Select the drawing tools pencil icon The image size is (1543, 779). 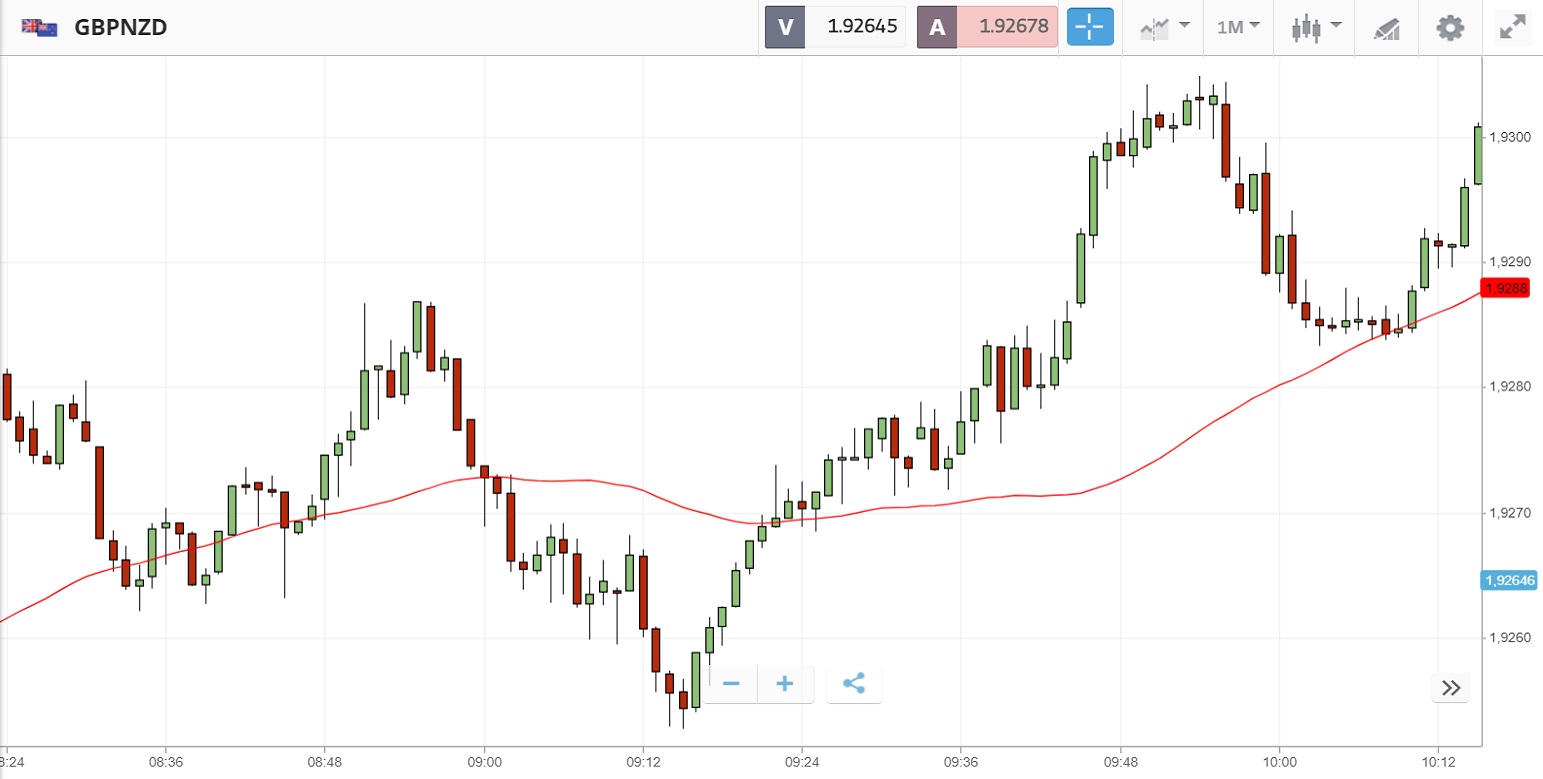[1386, 28]
